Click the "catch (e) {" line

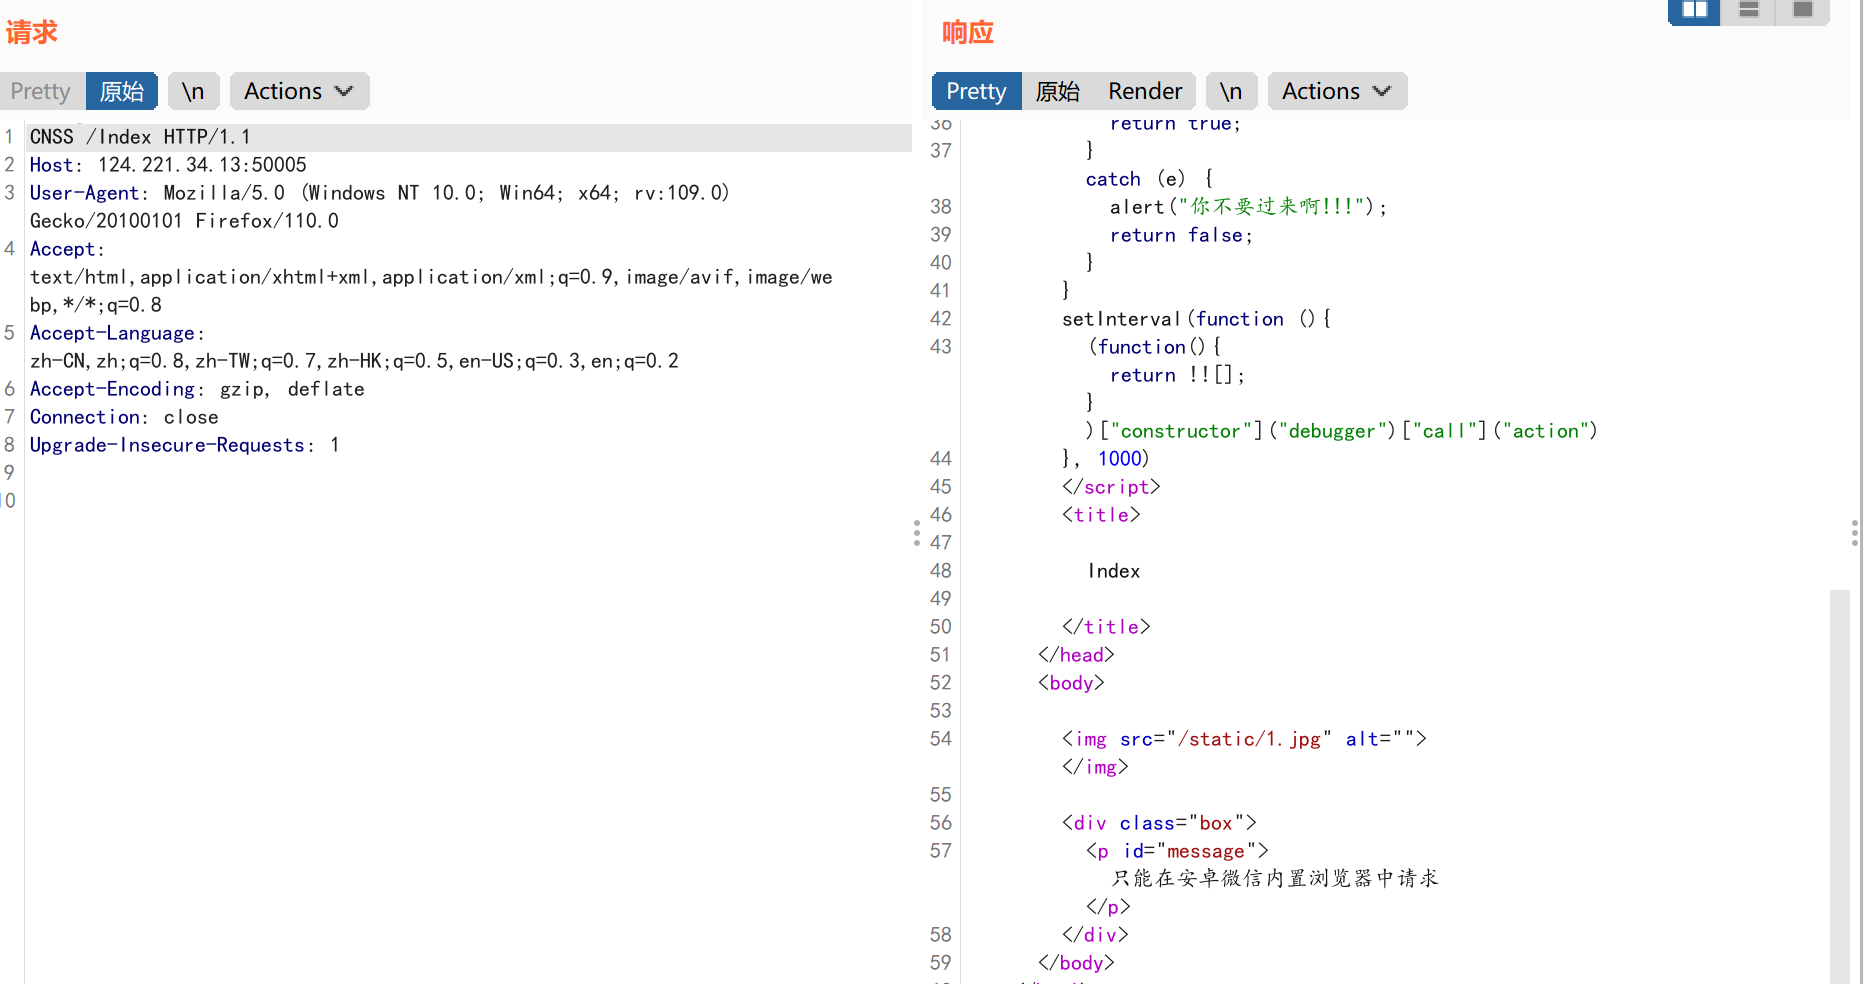pyautogui.click(x=1150, y=179)
